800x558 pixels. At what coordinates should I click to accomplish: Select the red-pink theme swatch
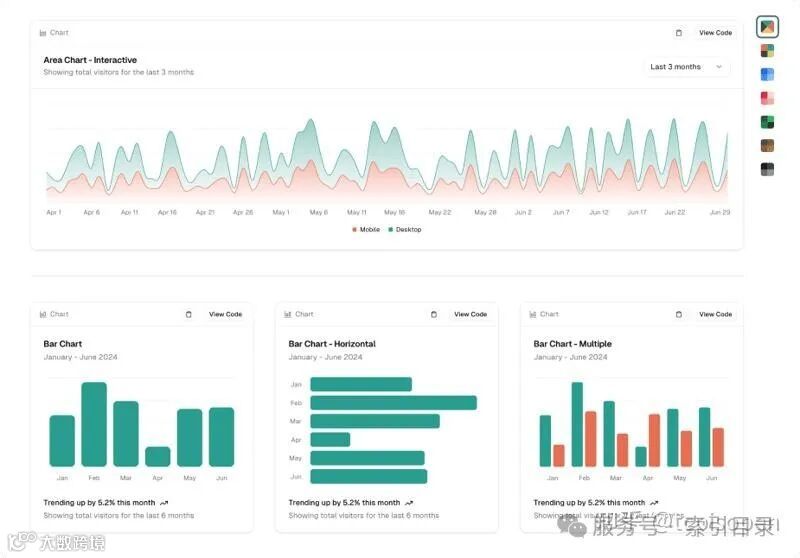point(767,98)
